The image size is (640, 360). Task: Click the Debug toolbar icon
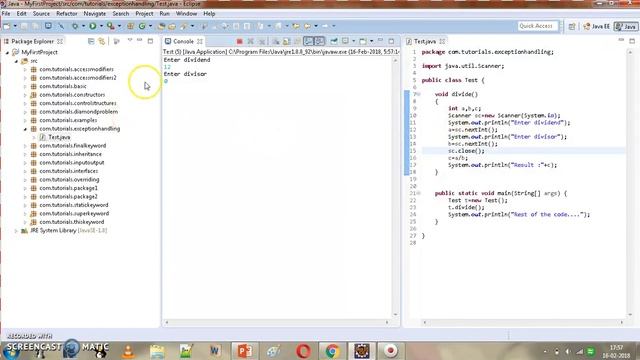coord(75,26)
